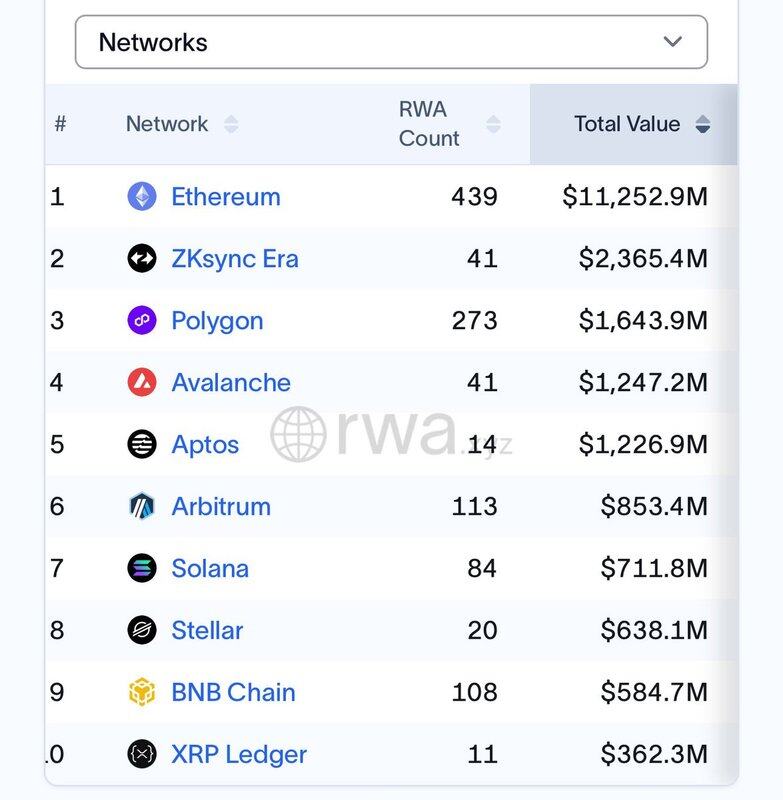This screenshot has width=783, height=800.
Task: Click the Arbitrum logo icon
Action: 142,506
